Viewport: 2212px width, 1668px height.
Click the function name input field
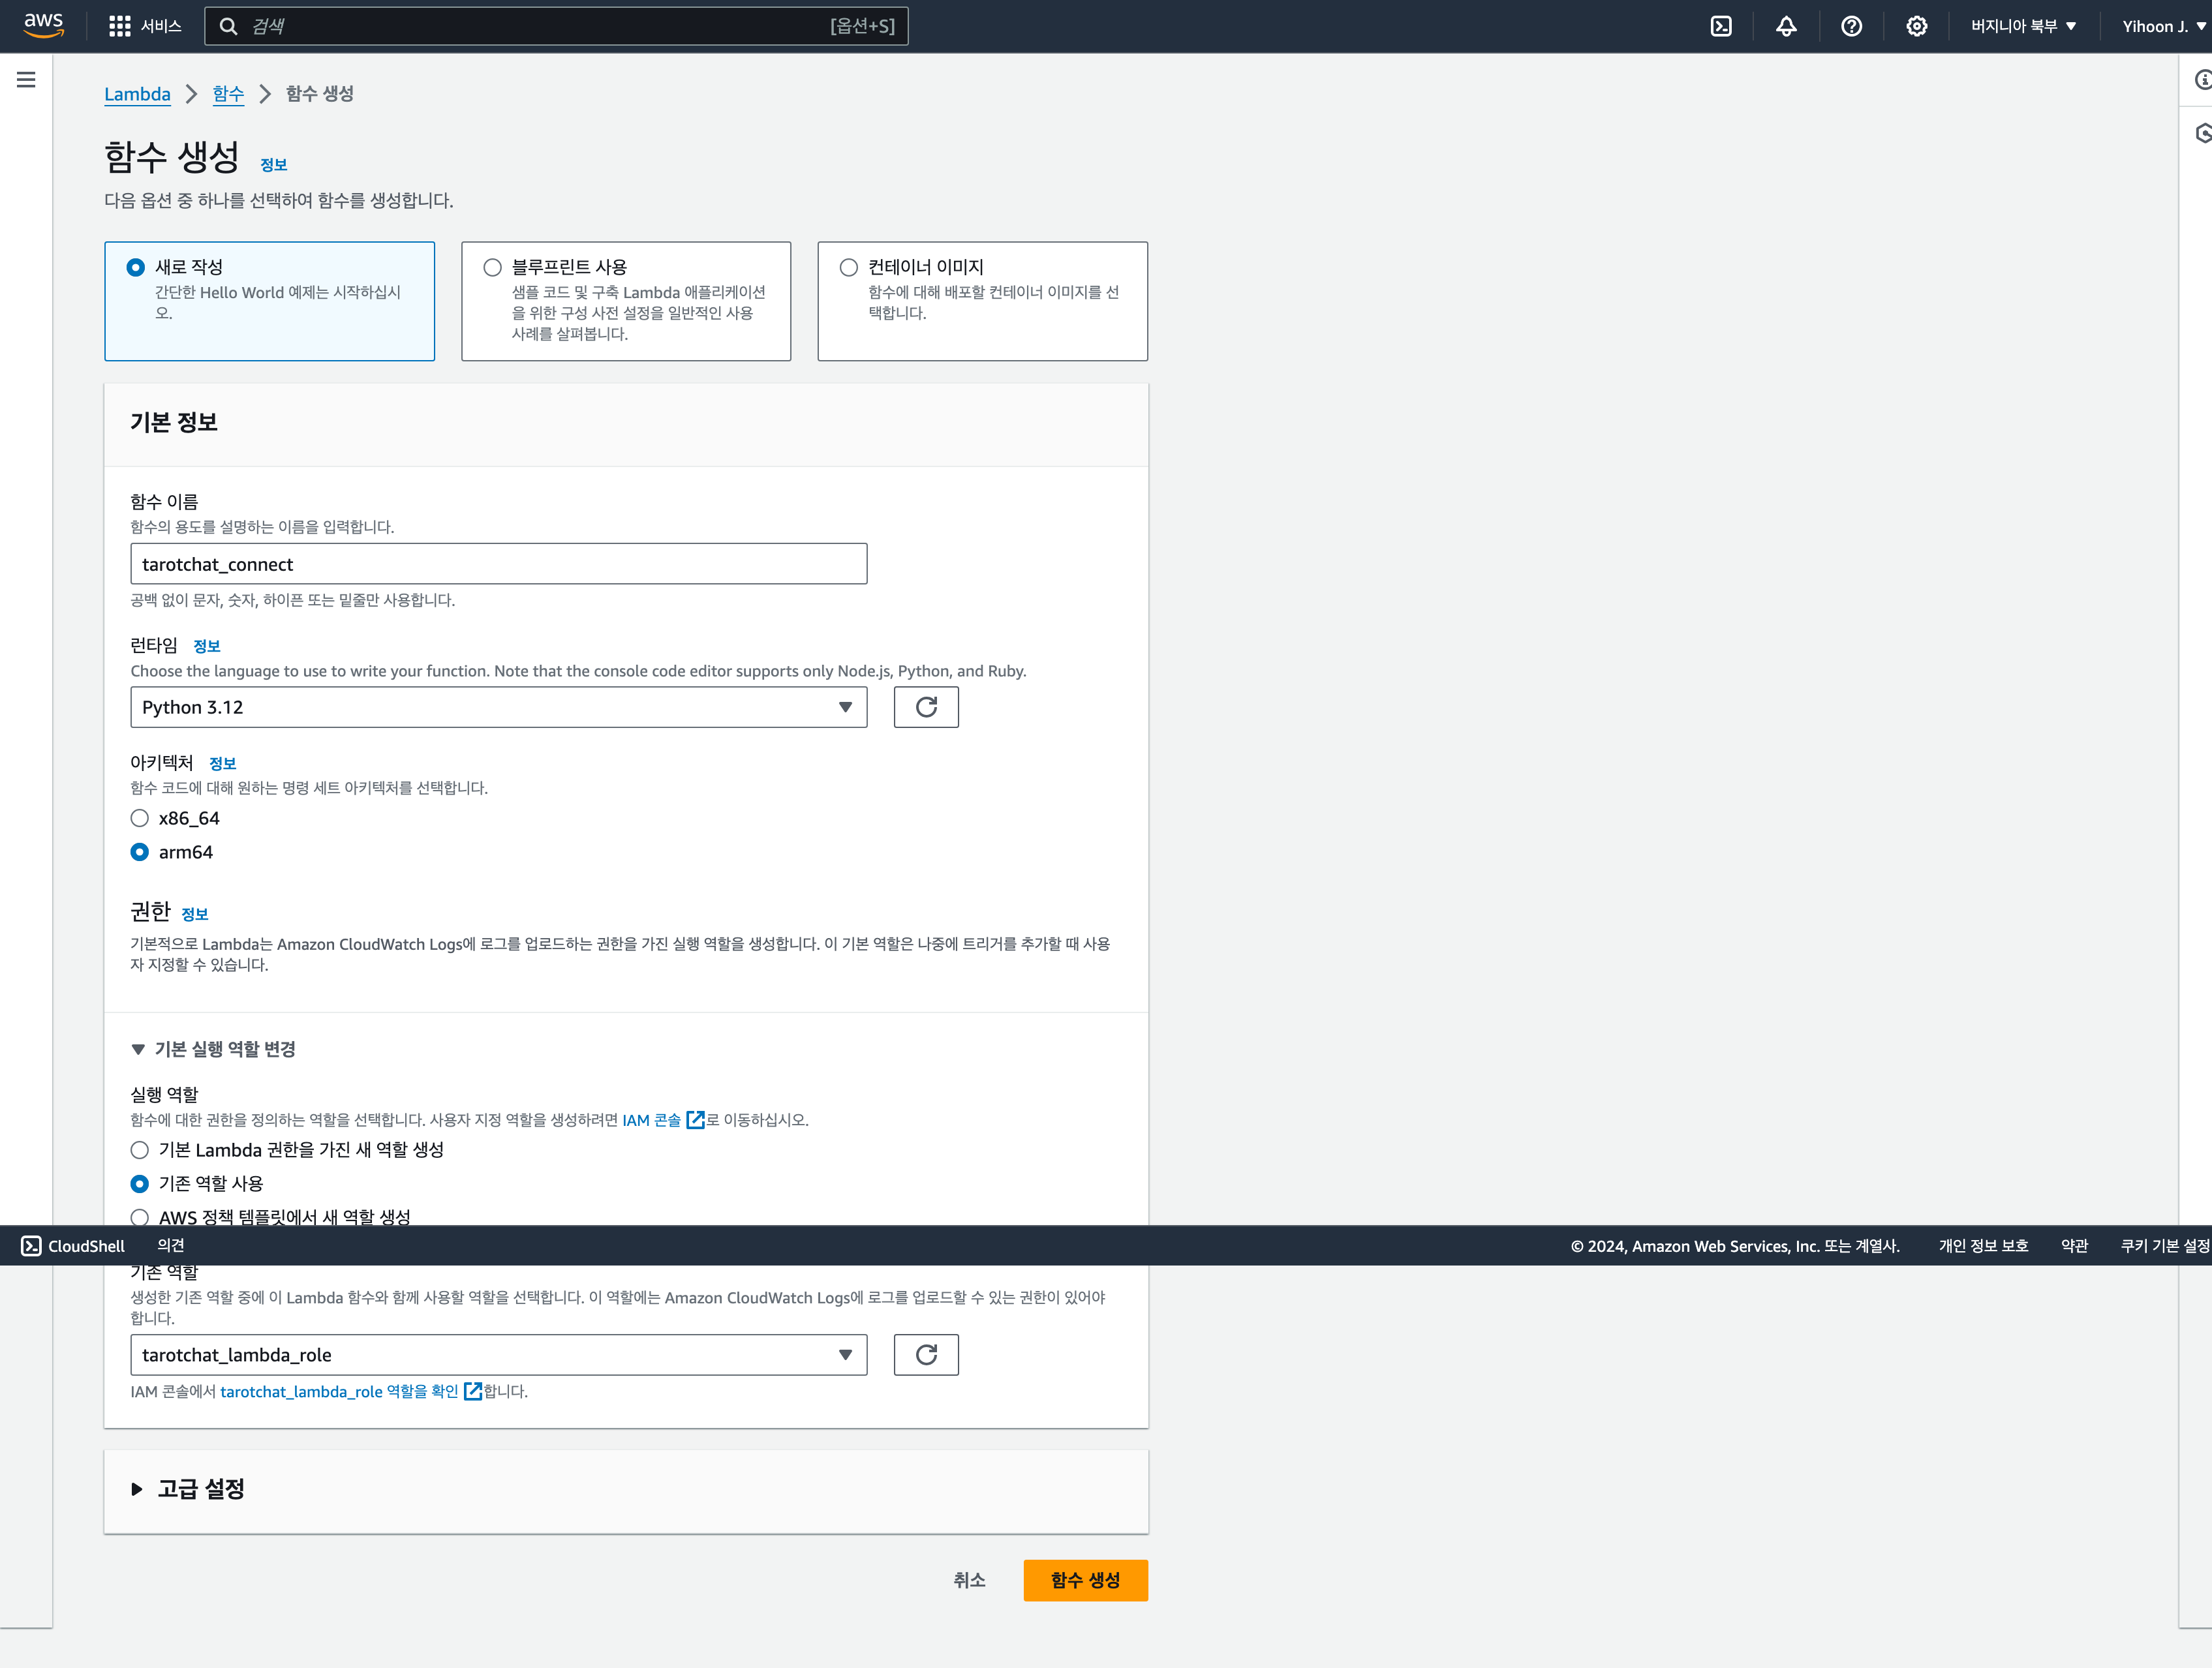(498, 564)
